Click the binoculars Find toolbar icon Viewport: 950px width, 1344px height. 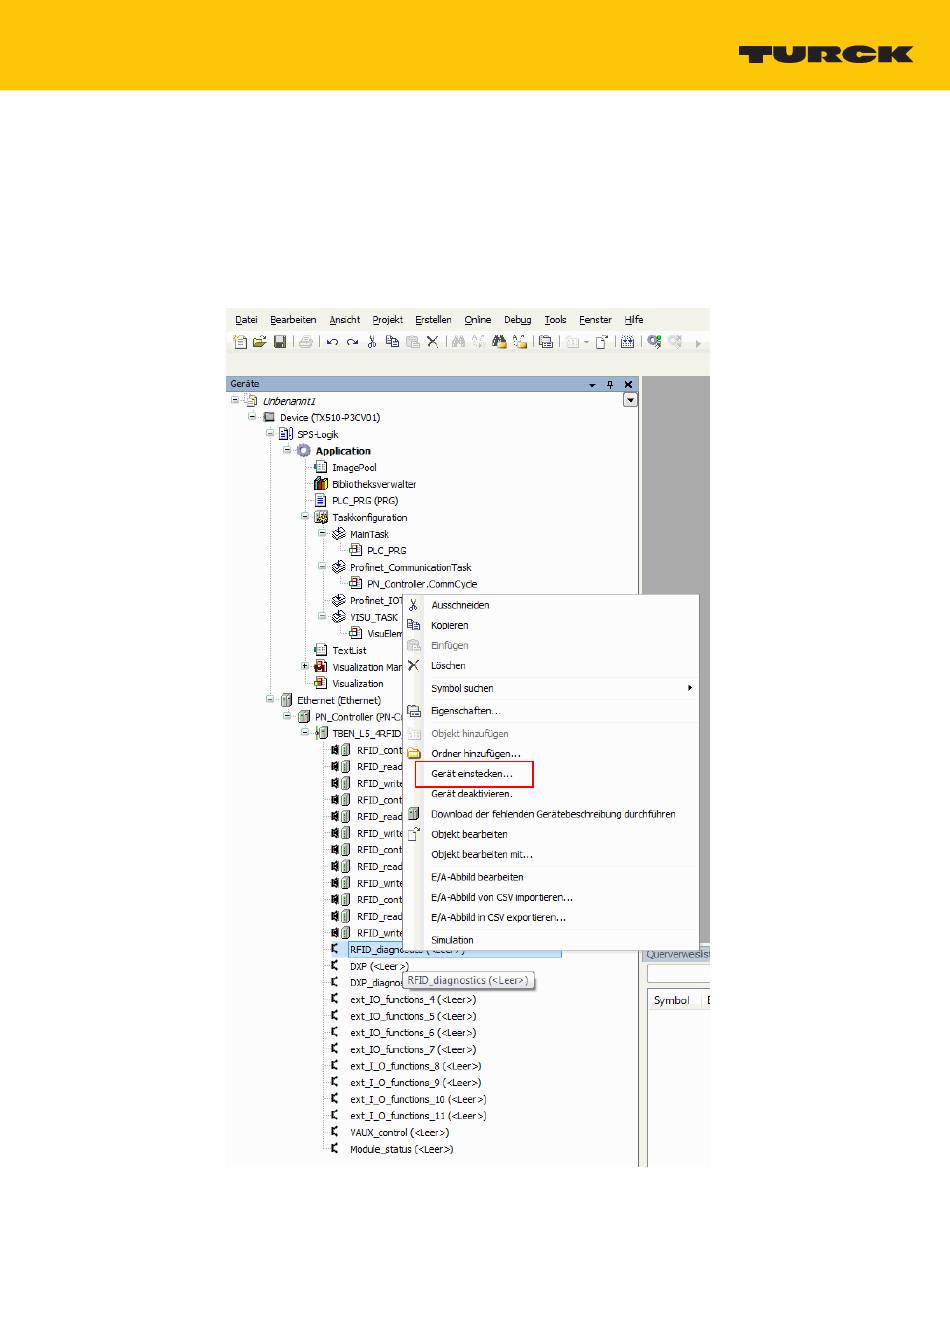458,342
